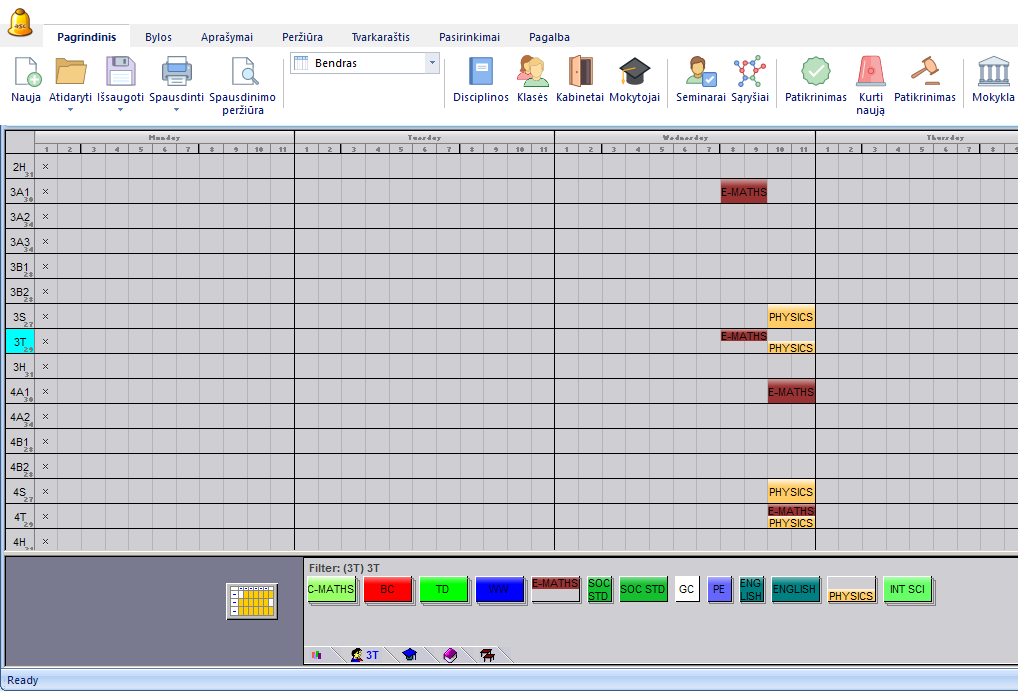The width and height of the screenshot is (1018, 691).
Task: Select the 4A1 class row header
Action: [x=20, y=391]
